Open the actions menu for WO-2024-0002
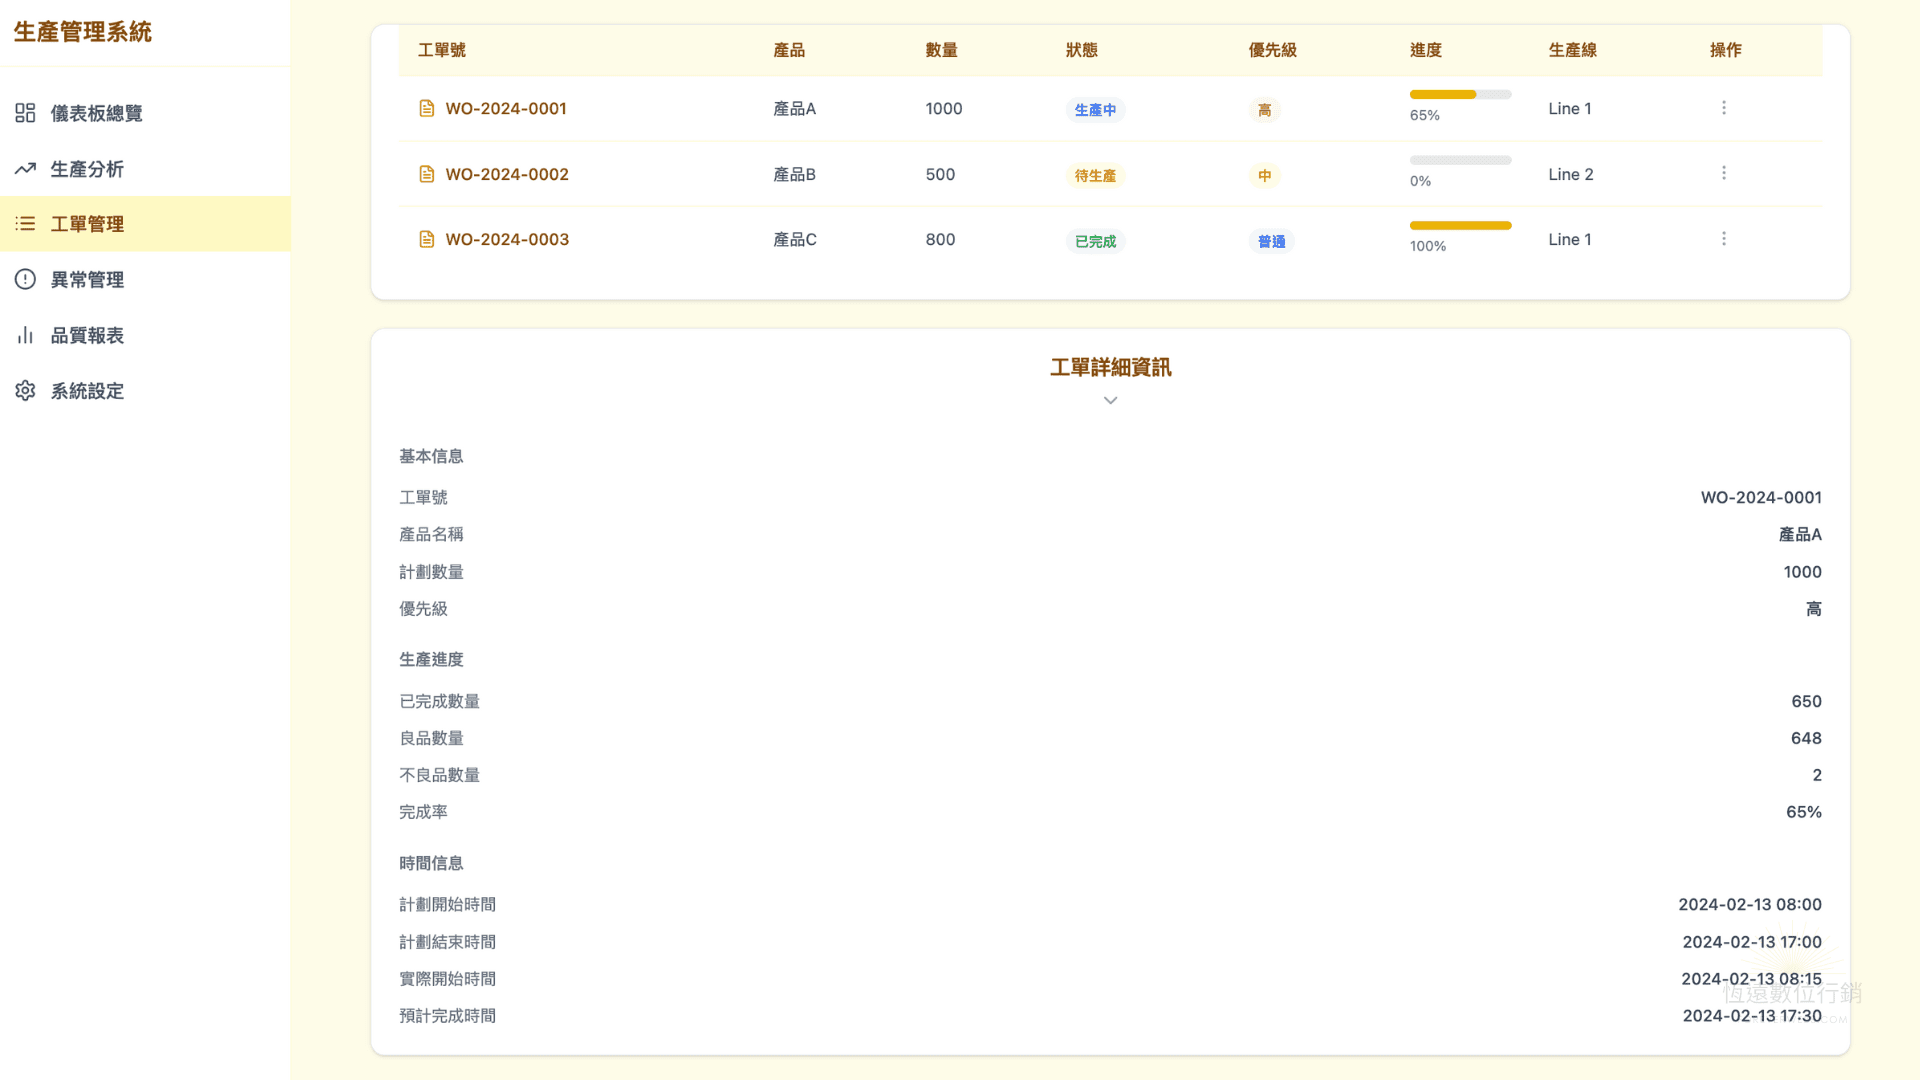Screen dimensions: 1920x1080 (x=1724, y=172)
